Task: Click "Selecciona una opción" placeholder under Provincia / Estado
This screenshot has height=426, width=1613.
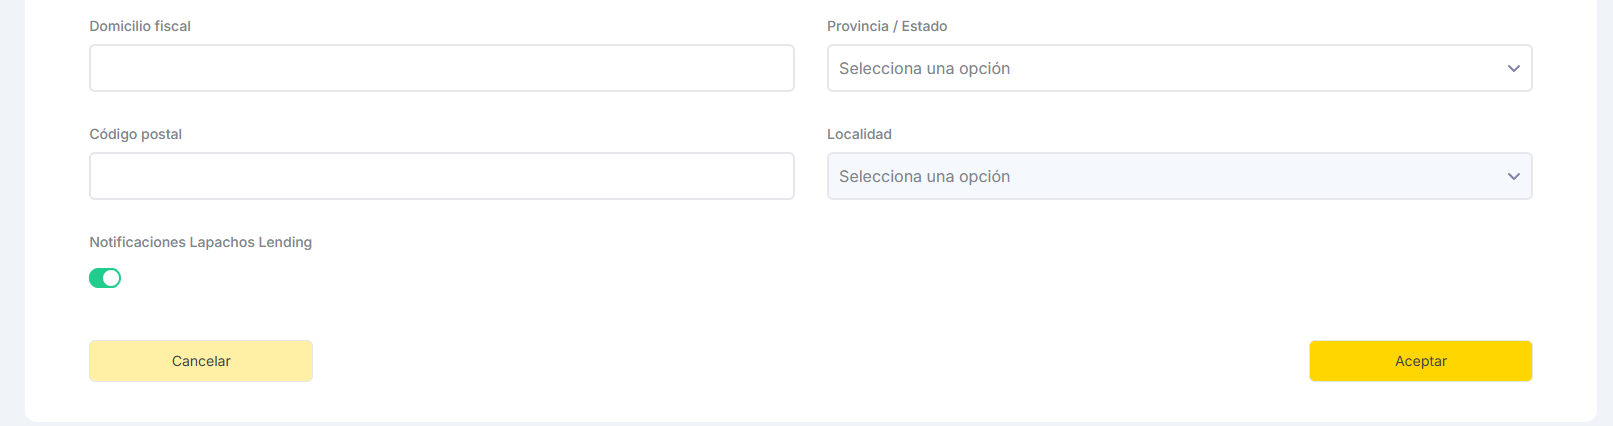Action: pyautogui.click(x=924, y=69)
